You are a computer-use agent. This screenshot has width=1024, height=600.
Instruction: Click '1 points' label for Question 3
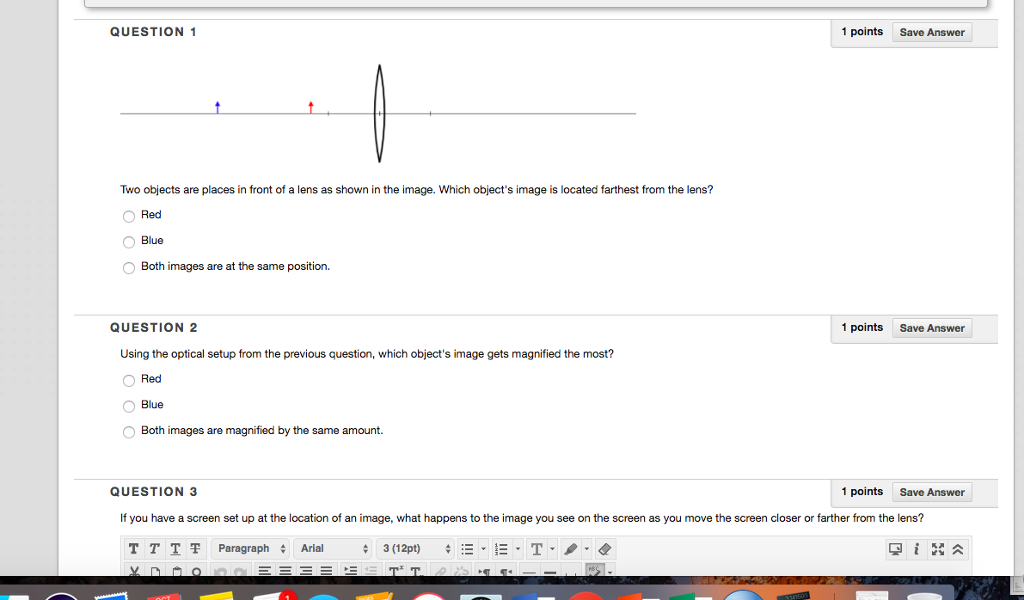tap(862, 491)
